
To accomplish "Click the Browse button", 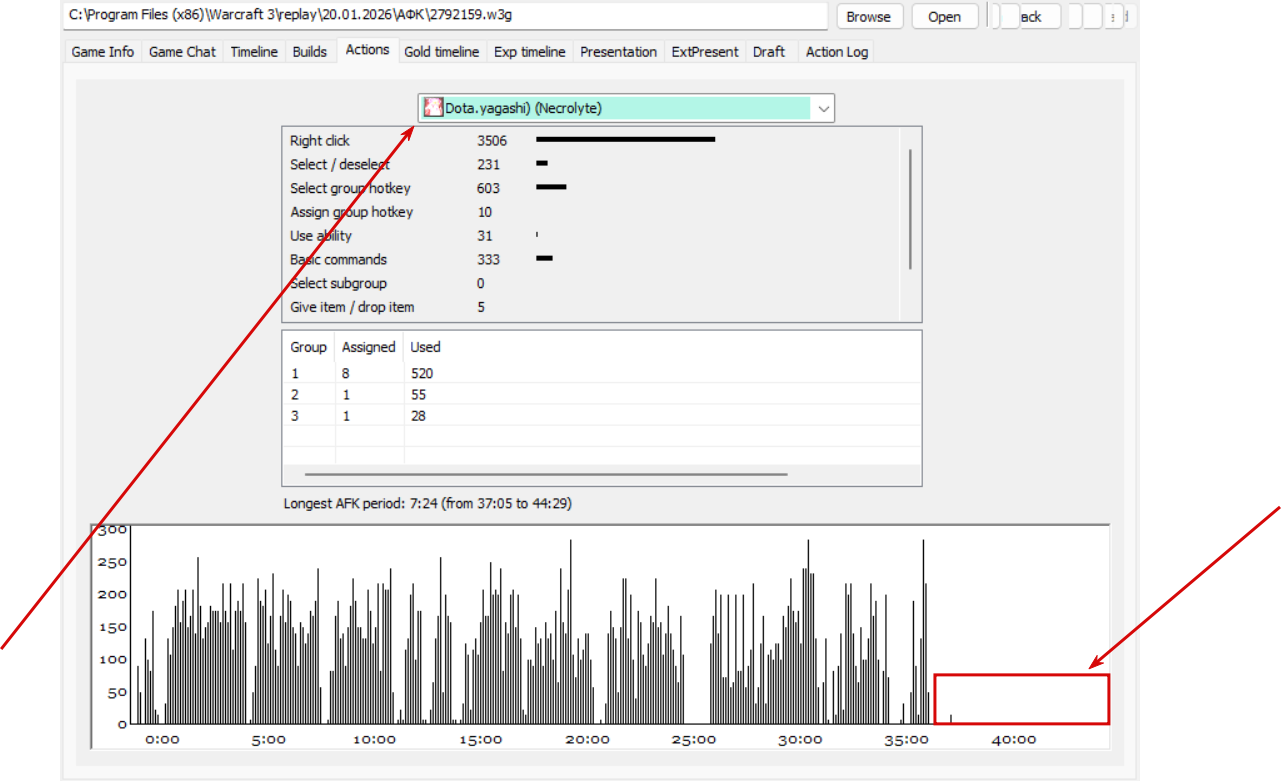I will [869, 16].
